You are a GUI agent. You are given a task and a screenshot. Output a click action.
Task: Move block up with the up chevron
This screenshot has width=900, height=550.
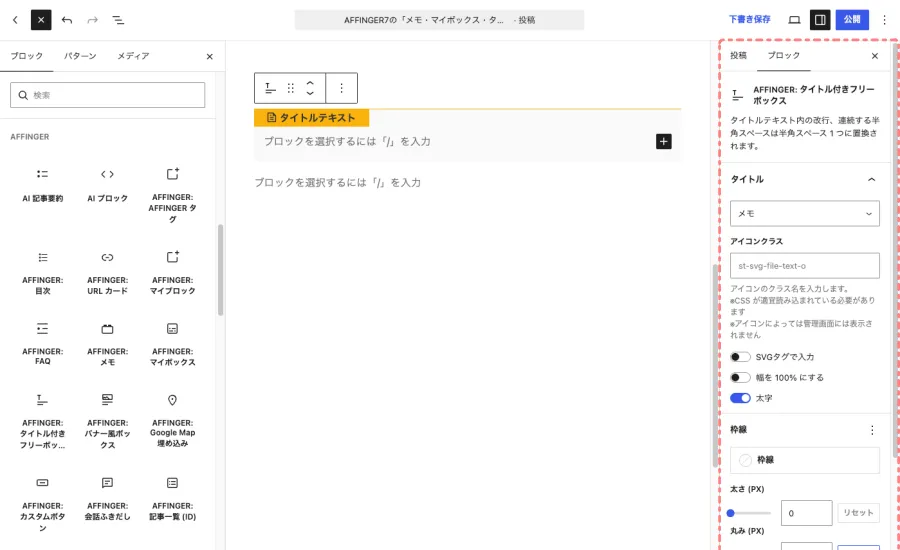point(310,83)
